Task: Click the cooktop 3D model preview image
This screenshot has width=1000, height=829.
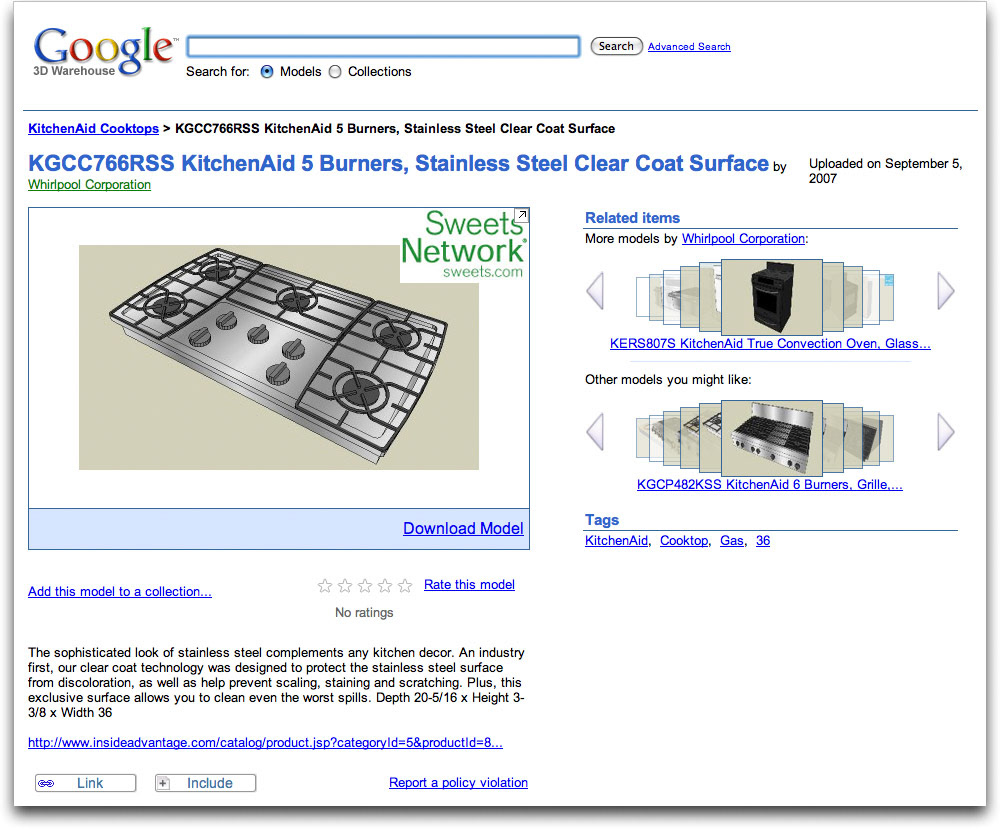Action: (x=279, y=357)
